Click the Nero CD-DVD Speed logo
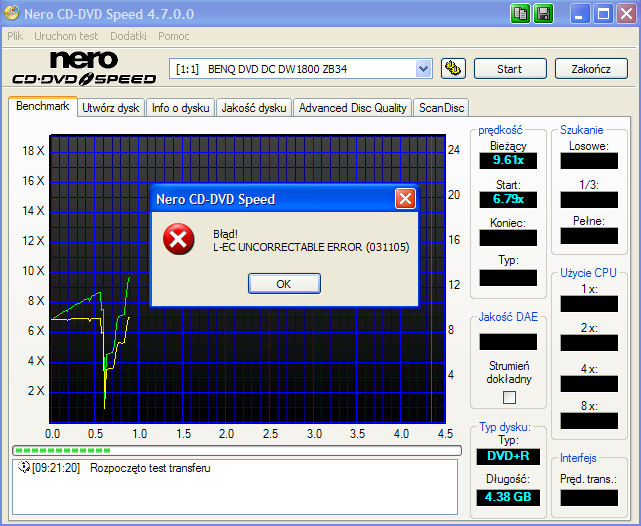The height and width of the screenshot is (526, 641). (x=84, y=67)
